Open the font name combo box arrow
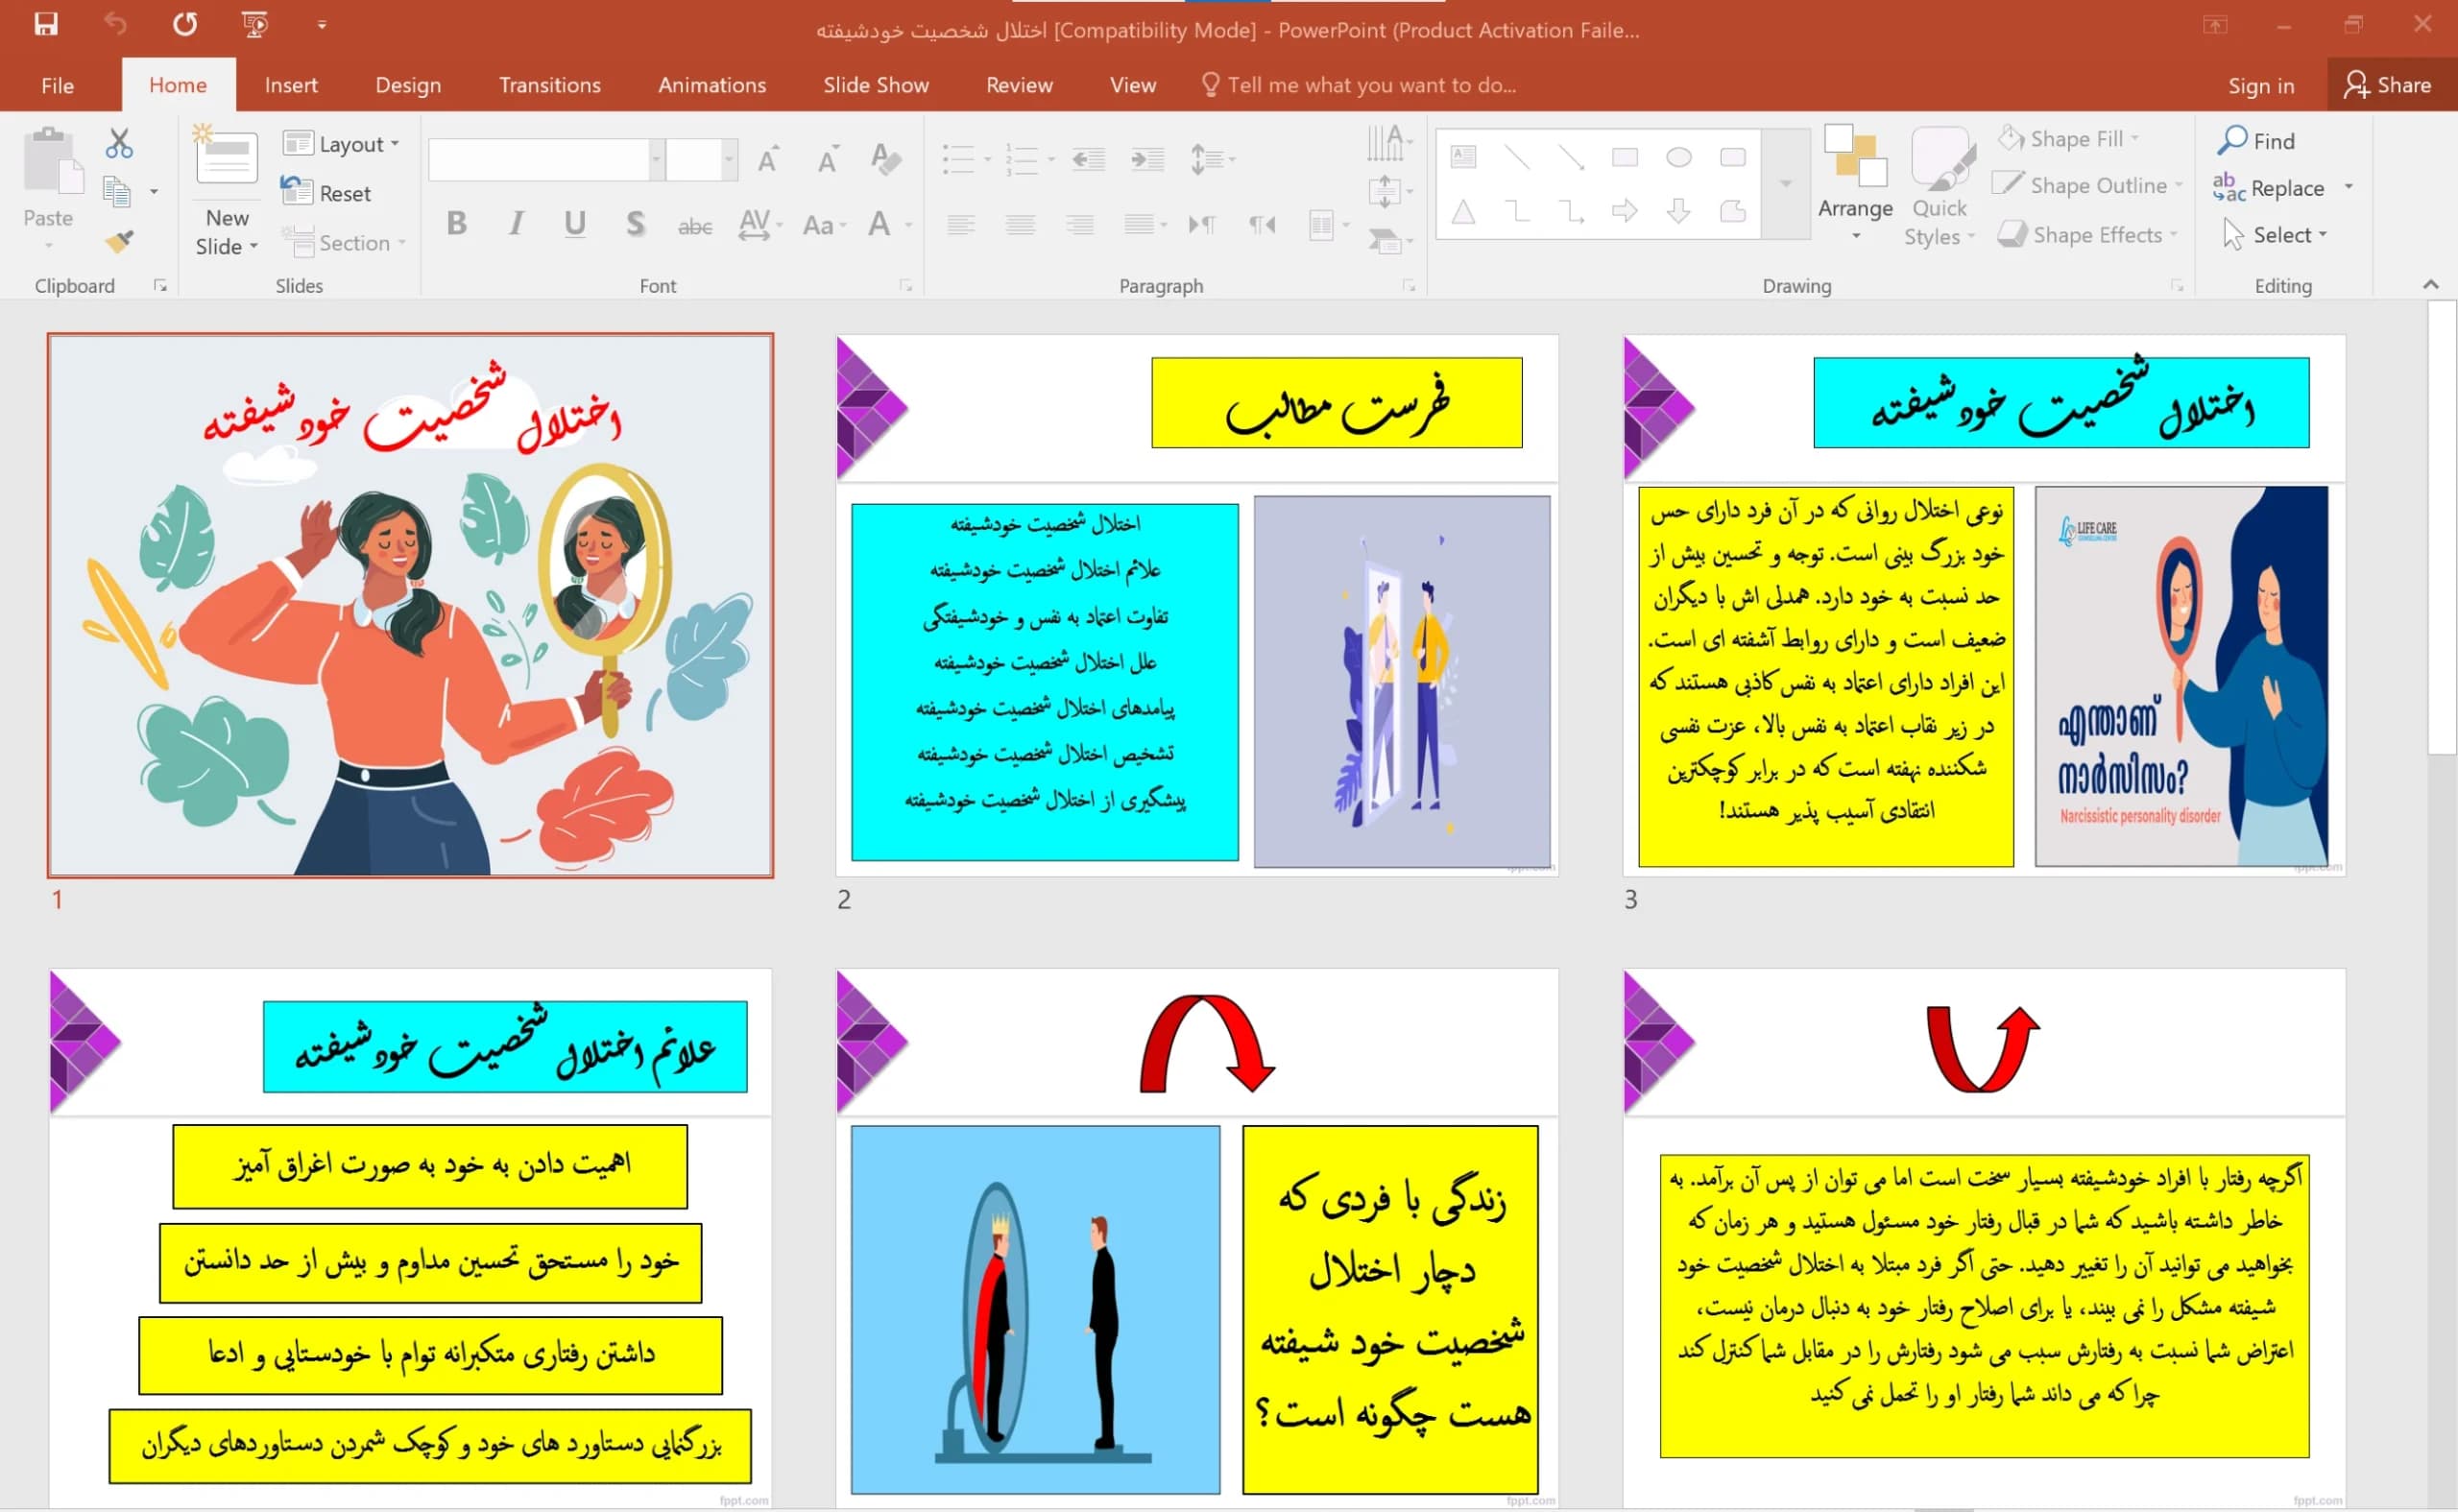This screenshot has height=1512, width=2458. [x=657, y=159]
